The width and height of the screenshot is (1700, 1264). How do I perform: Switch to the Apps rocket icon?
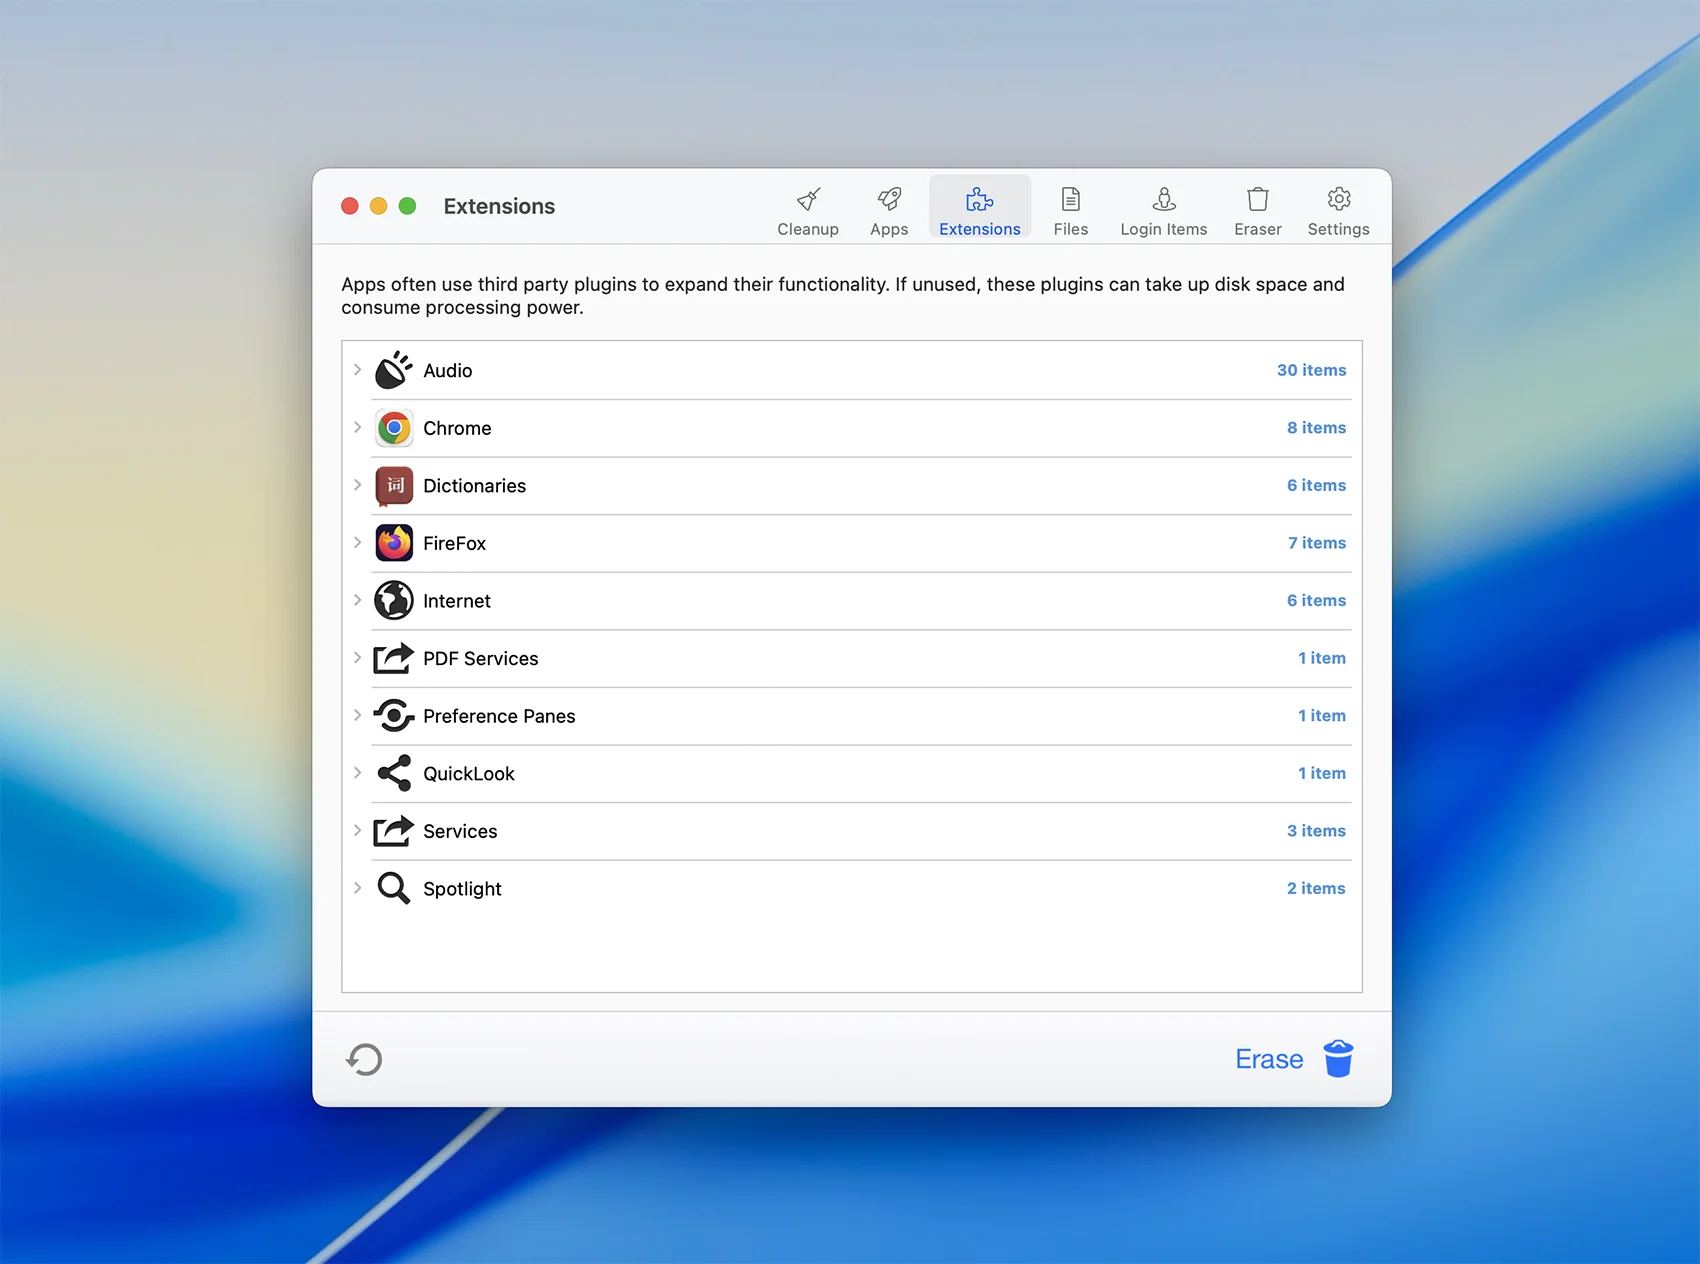(889, 200)
